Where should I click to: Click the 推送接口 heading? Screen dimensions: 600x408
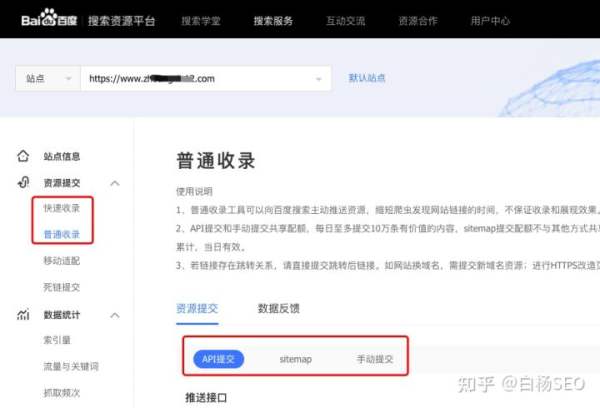tap(206, 398)
